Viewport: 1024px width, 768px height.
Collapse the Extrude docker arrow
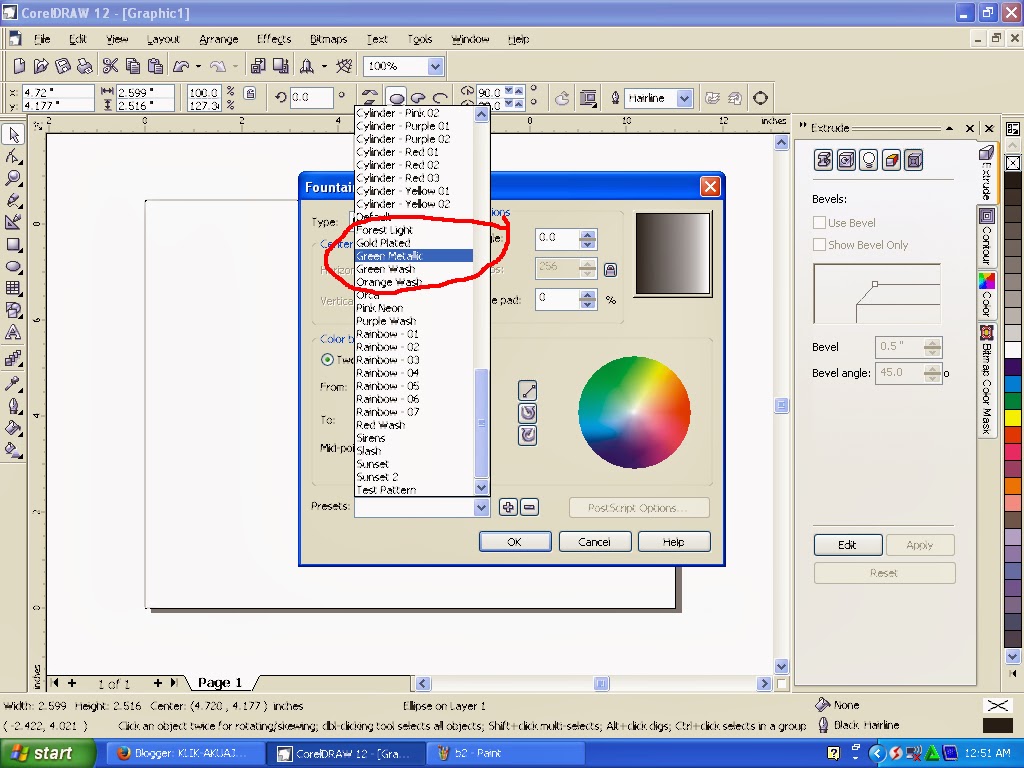[x=950, y=128]
